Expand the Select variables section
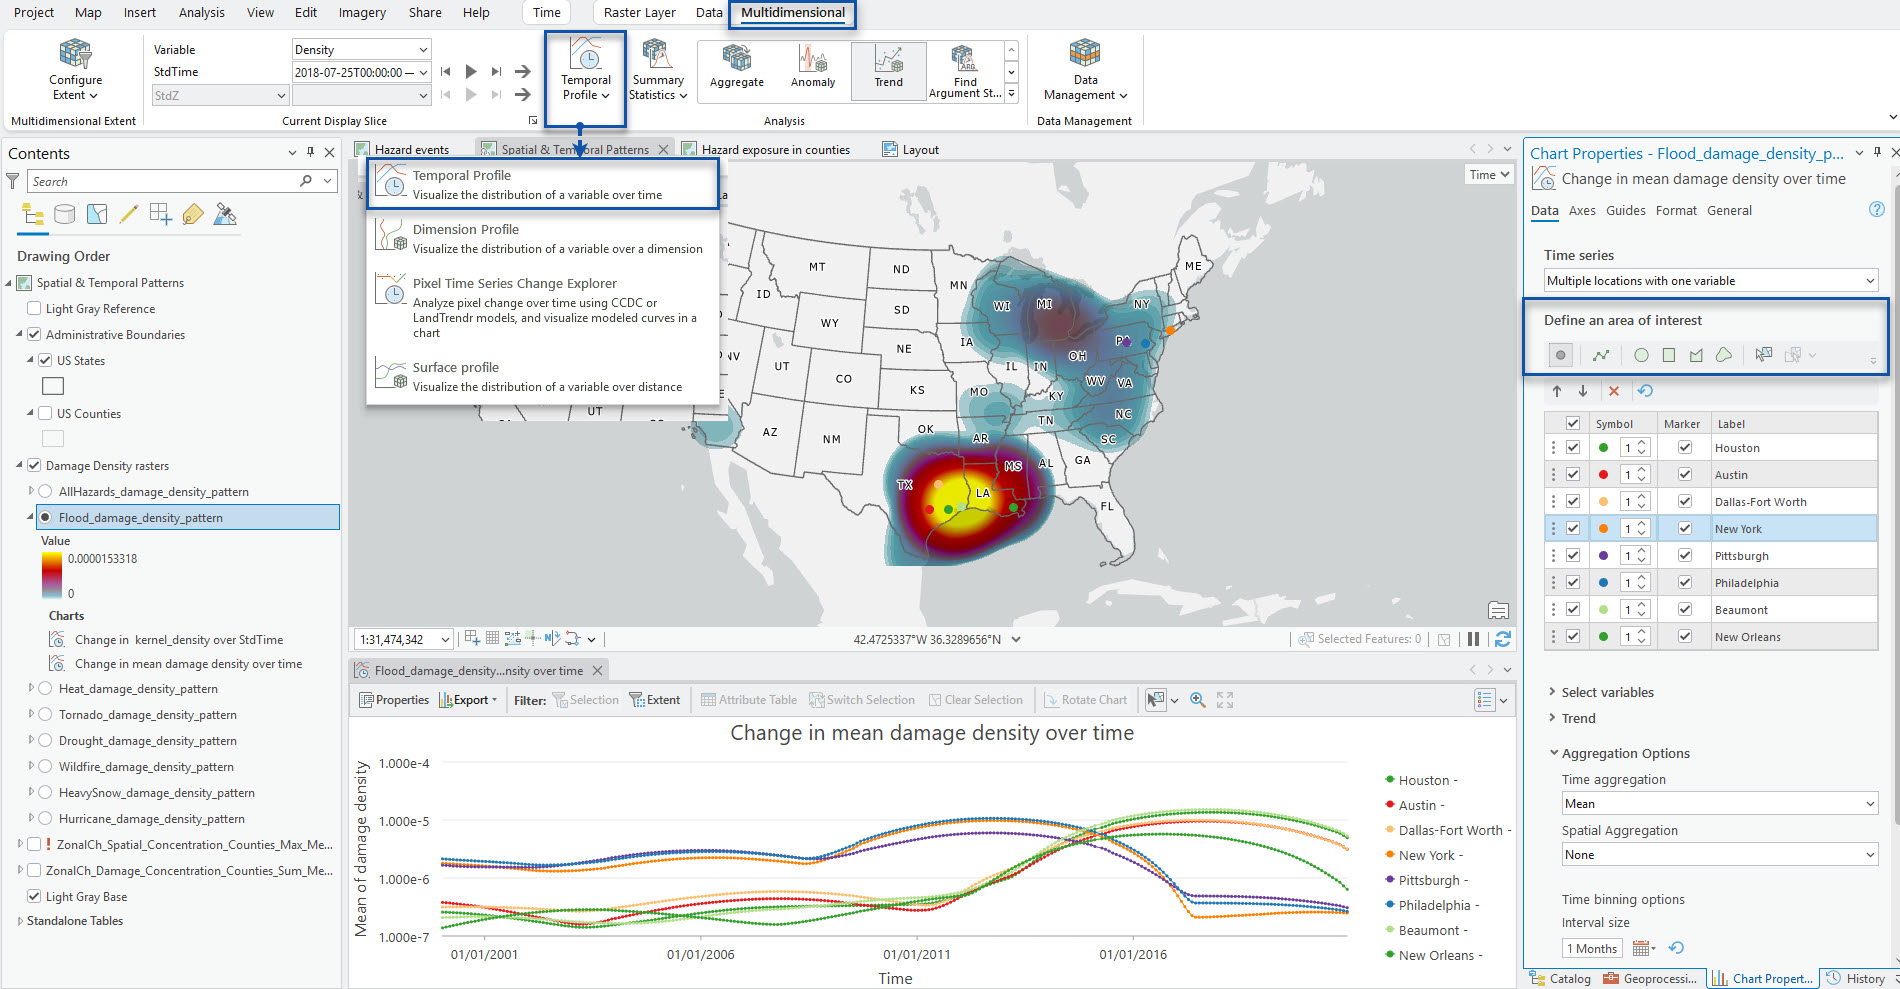Screen dimensions: 1900x989 click(x=1553, y=691)
